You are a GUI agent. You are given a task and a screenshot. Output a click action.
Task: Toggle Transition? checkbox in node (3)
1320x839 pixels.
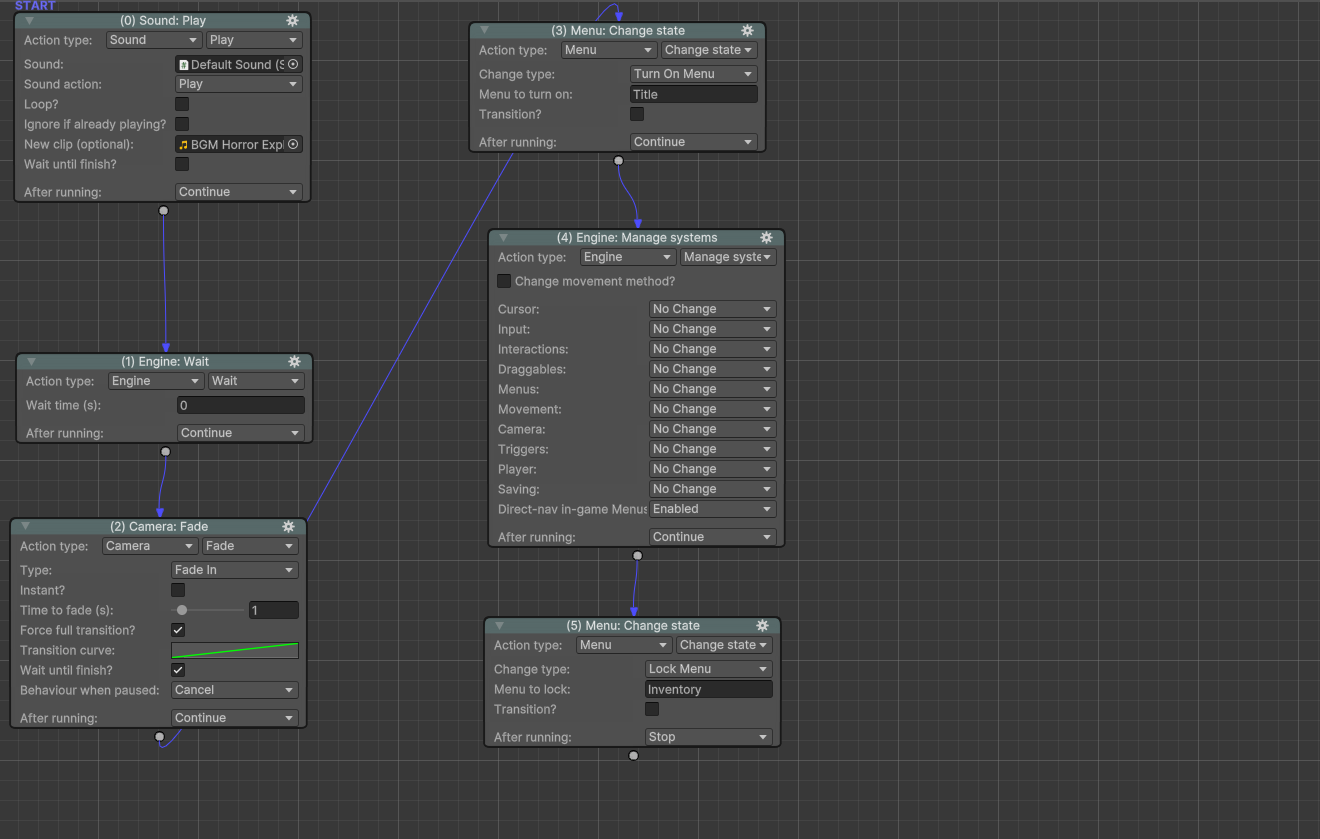[637, 114]
